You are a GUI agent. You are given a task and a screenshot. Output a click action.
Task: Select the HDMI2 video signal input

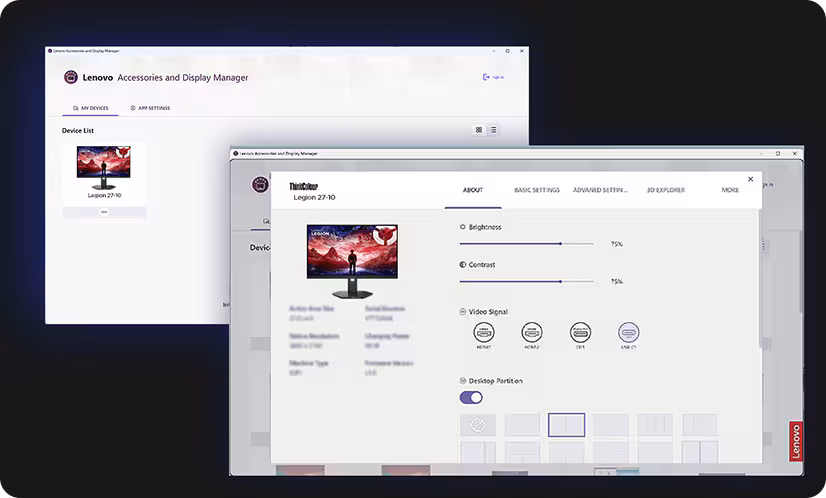(532, 332)
